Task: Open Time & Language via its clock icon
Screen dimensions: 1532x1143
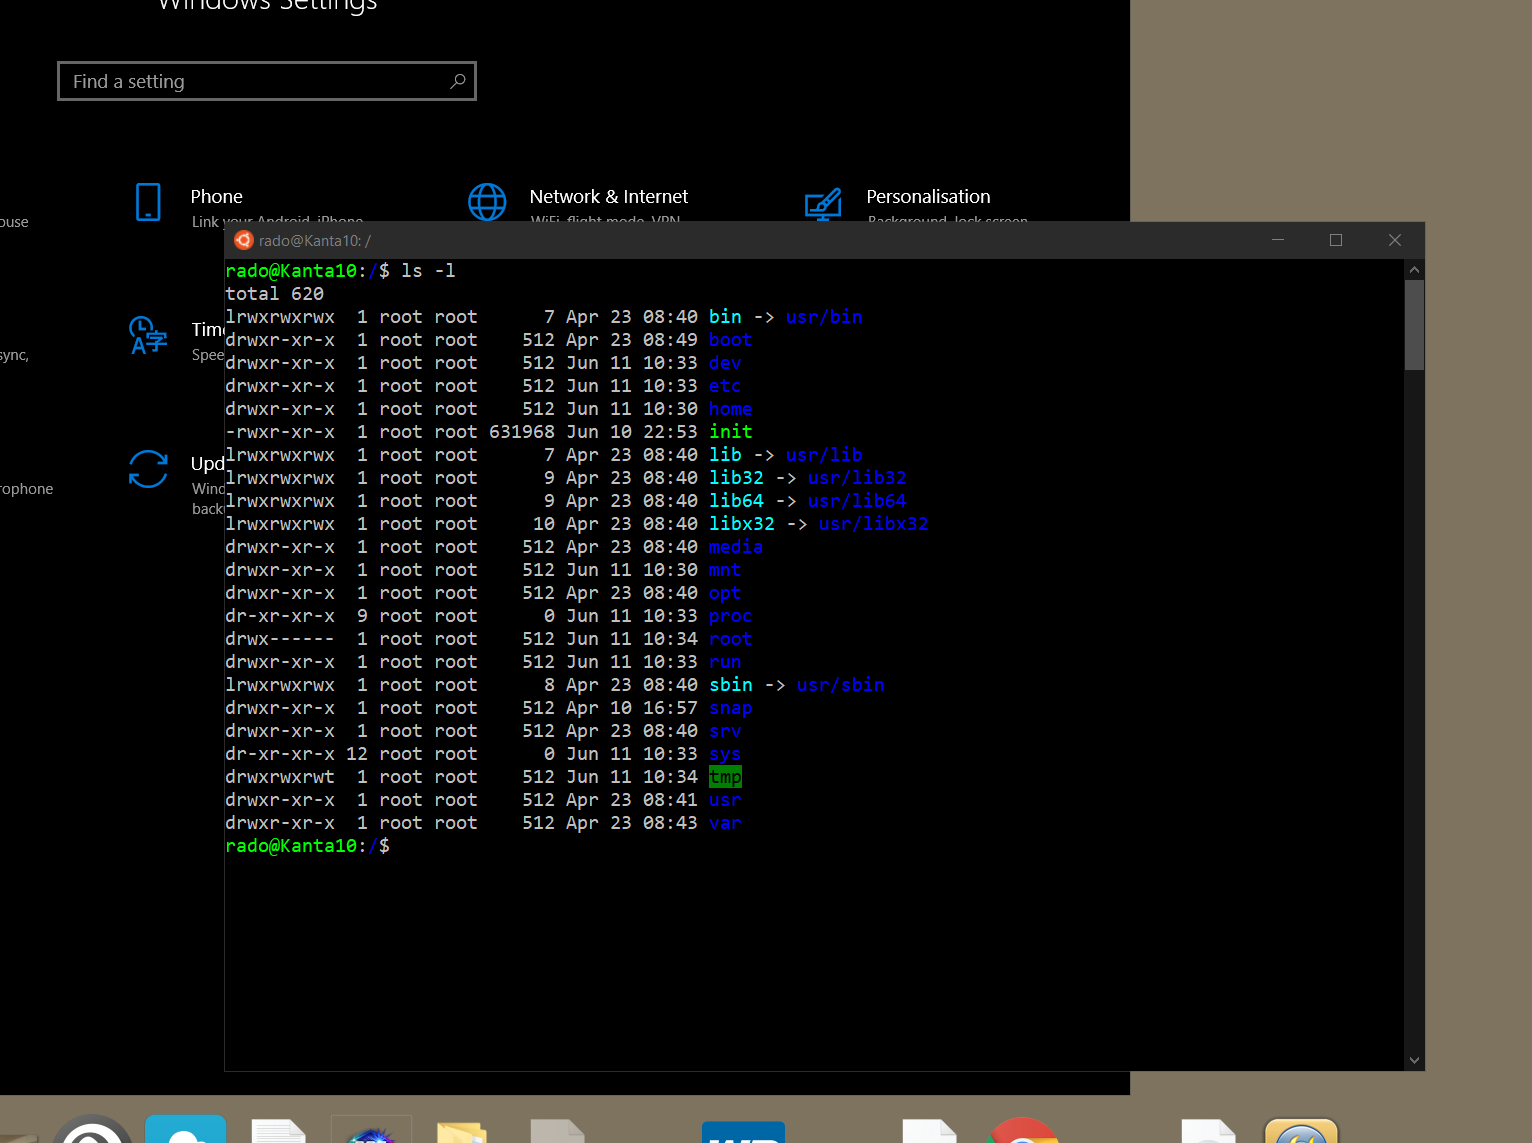Action: coord(148,335)
